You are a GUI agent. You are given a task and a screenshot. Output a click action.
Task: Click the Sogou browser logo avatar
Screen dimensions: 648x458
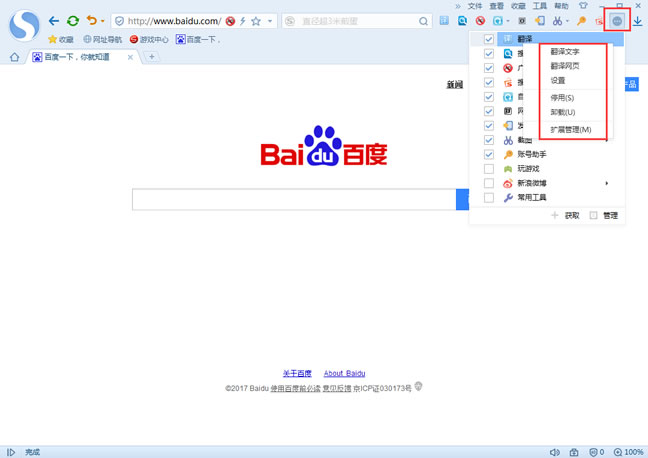24,26
